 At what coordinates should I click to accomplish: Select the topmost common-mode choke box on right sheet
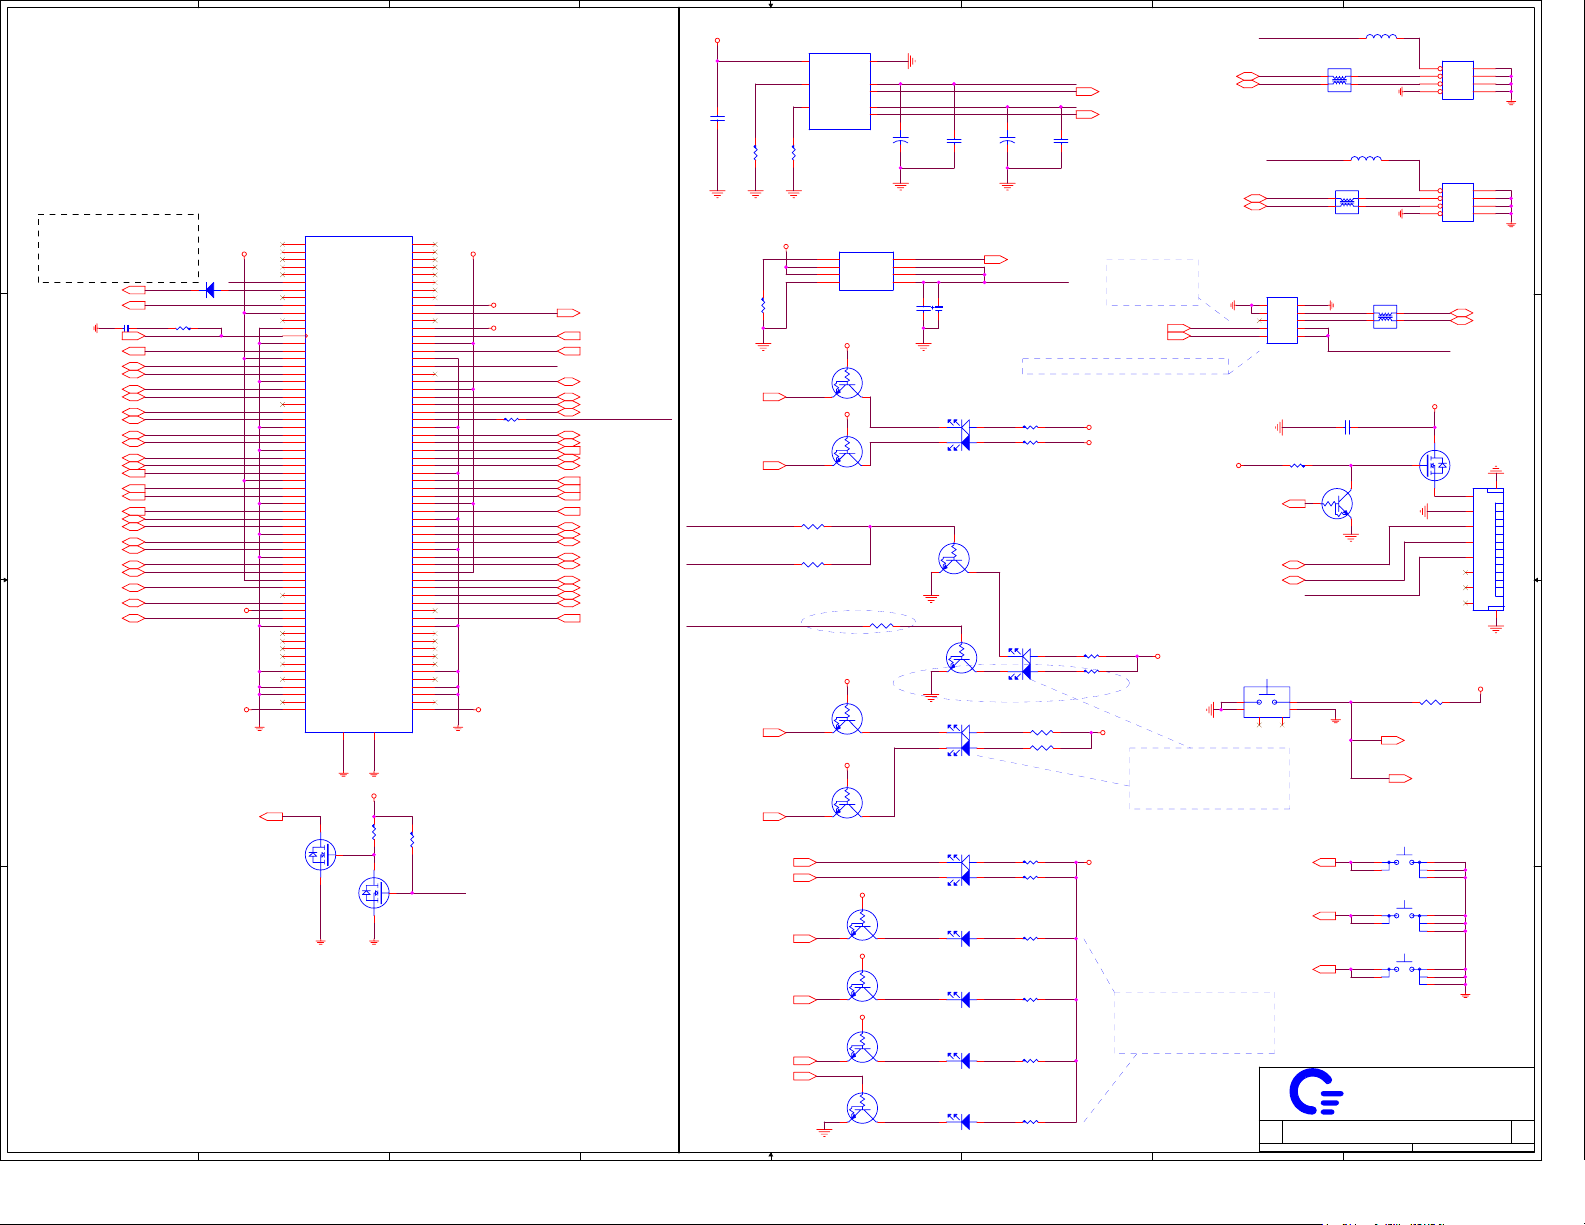point(1339,80)
